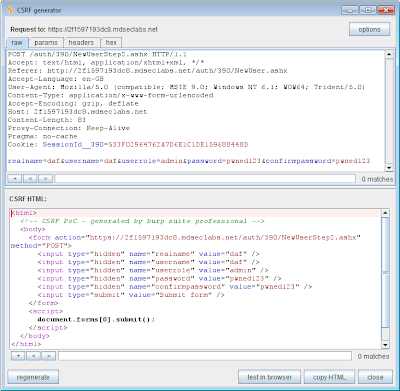Click the request pane scroll up arrow

click(x=389, y=54)
